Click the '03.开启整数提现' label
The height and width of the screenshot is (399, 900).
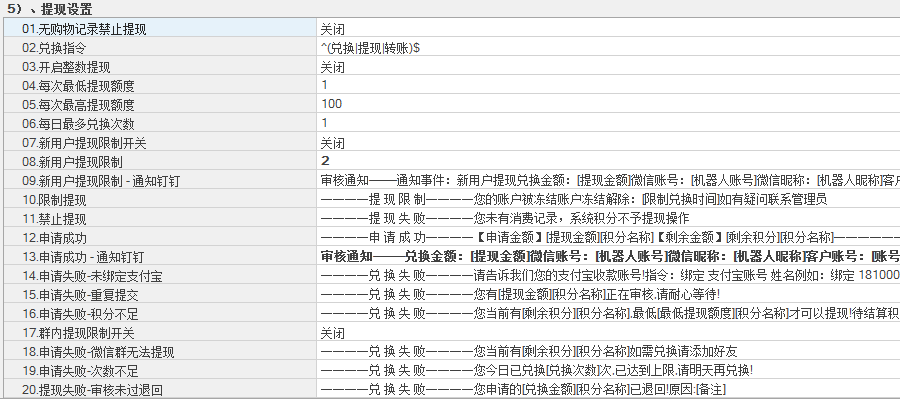coord(66,67)
